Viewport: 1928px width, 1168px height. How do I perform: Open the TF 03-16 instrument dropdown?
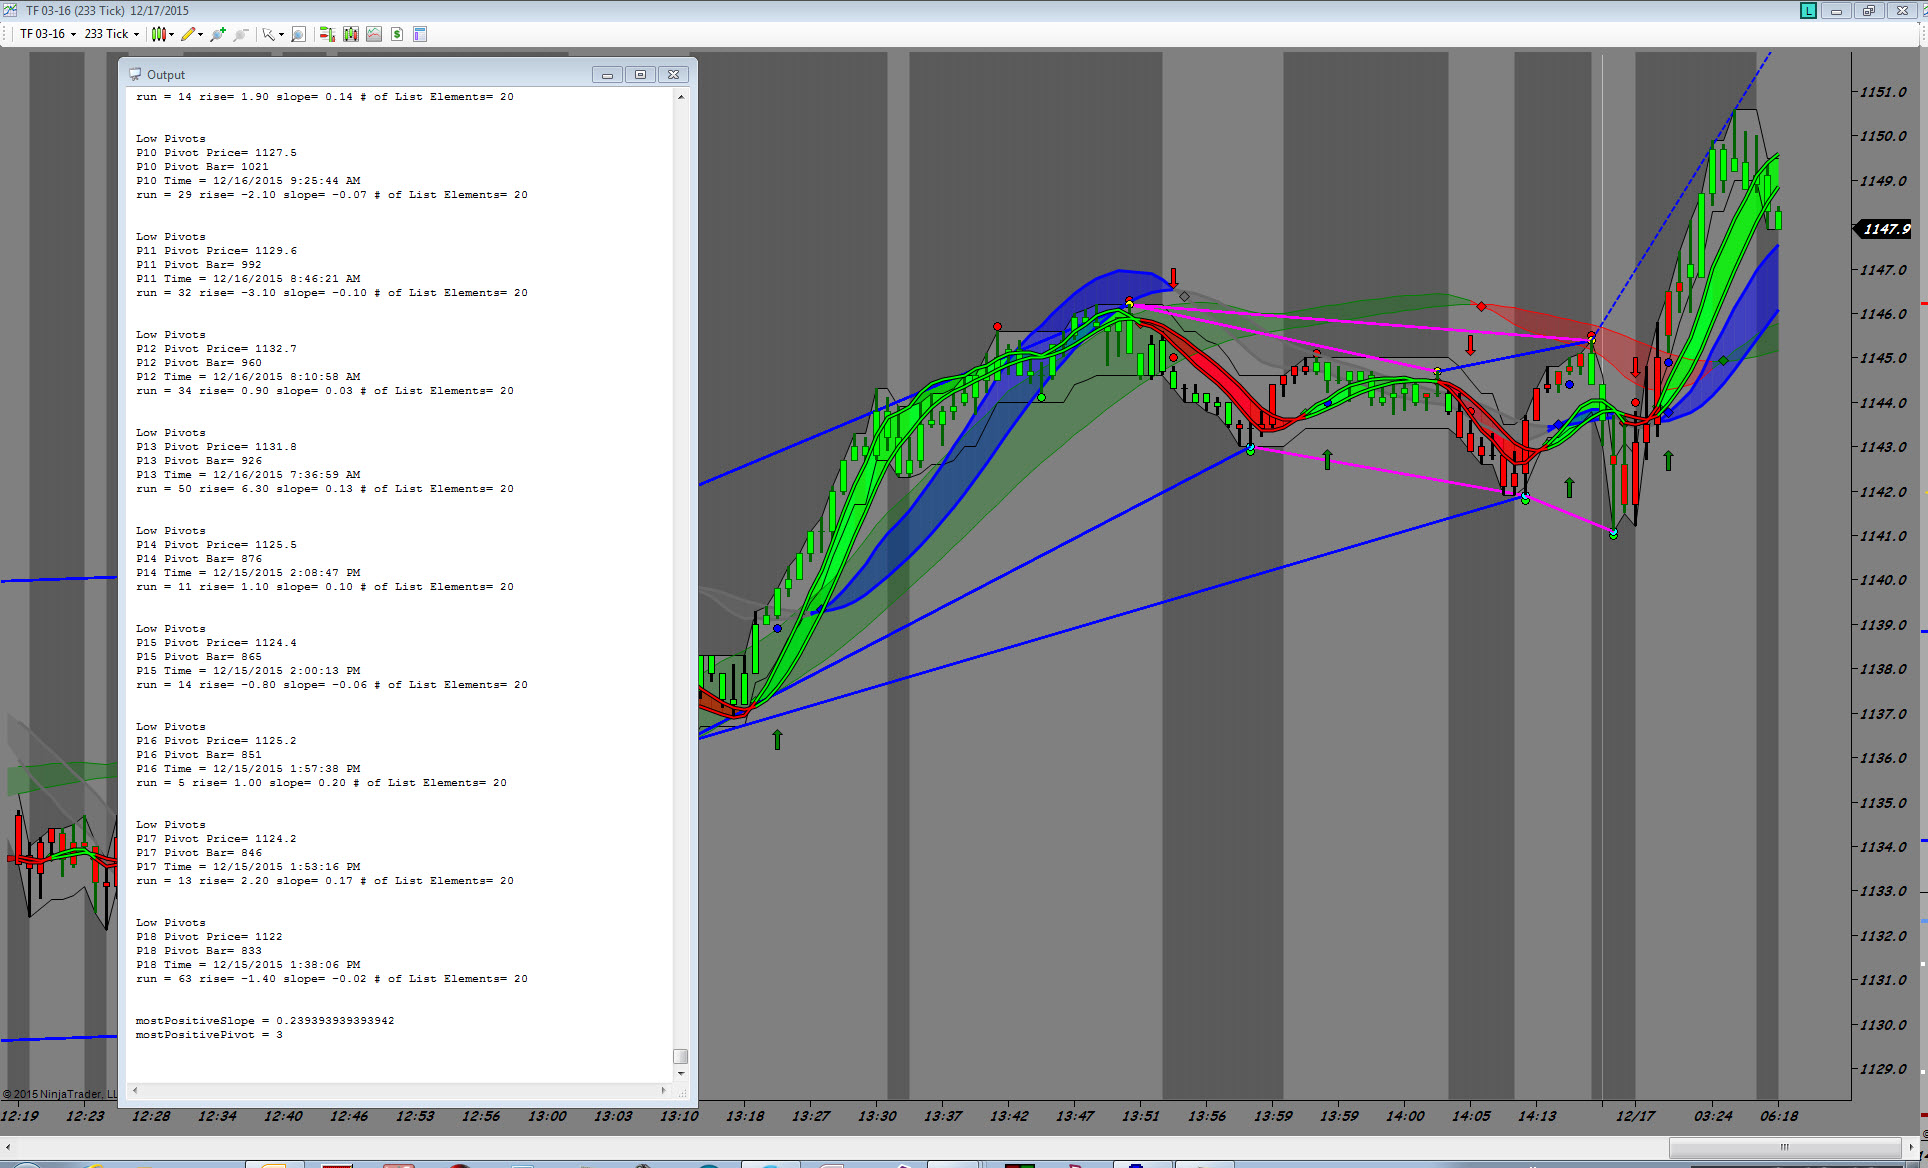tap(48, 34)
